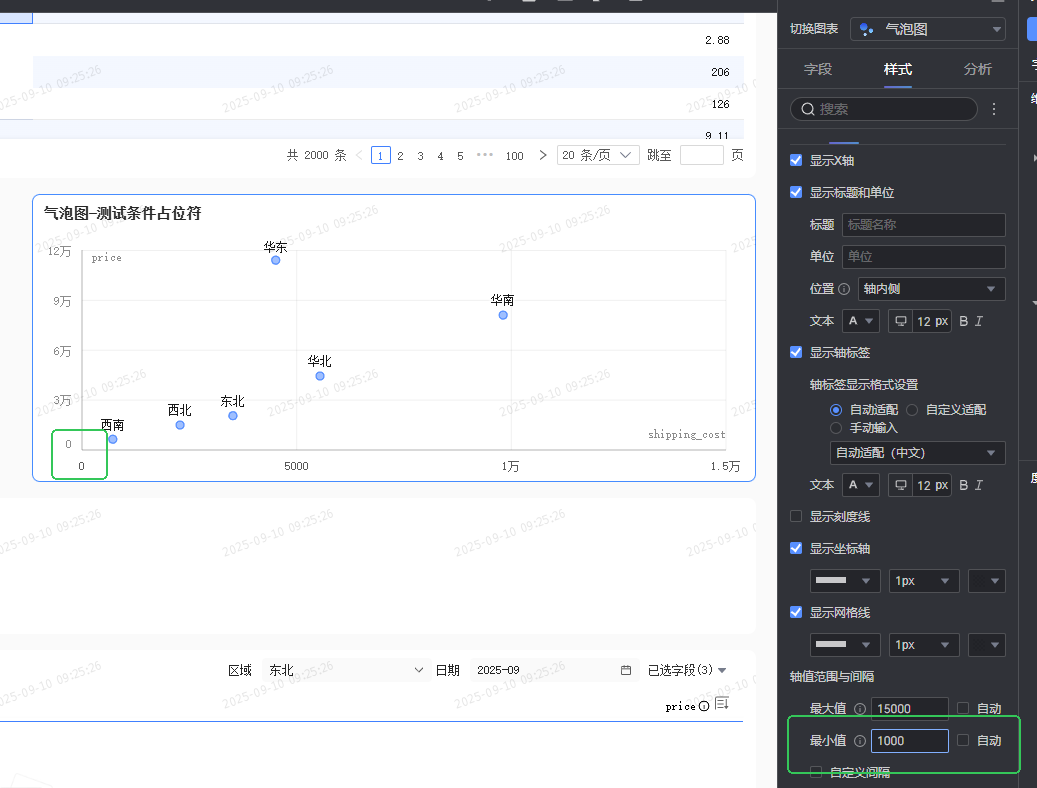
Task: Open the 切换图表 气泡图 dropdown
Action: (928, 30)
